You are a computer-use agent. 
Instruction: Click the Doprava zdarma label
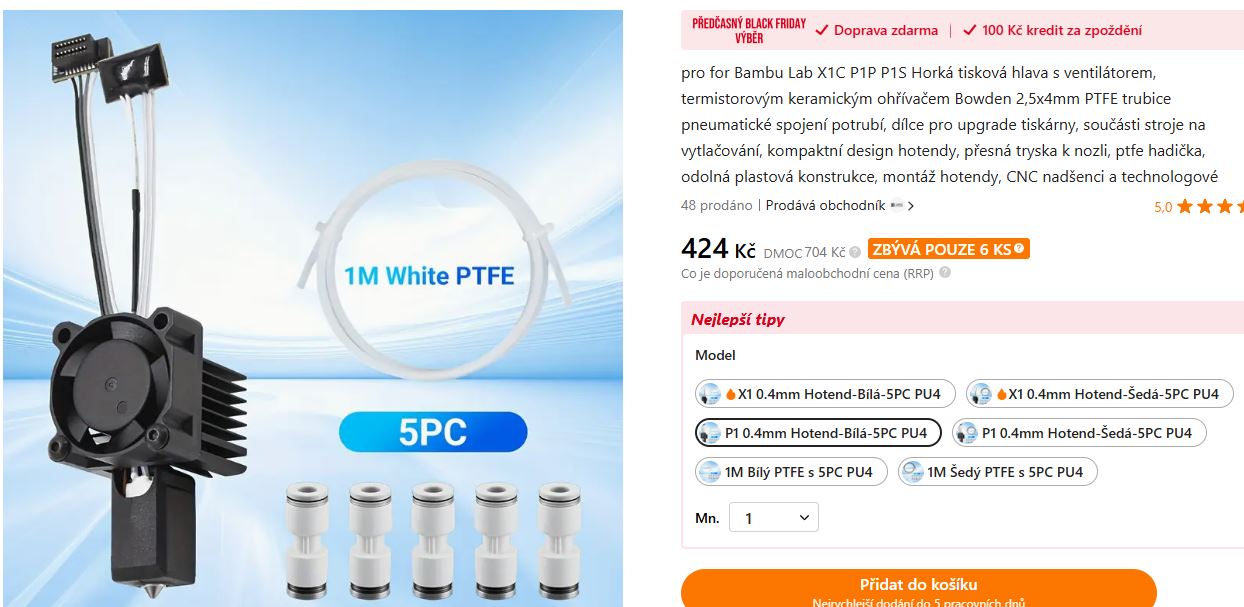(877, 31)
